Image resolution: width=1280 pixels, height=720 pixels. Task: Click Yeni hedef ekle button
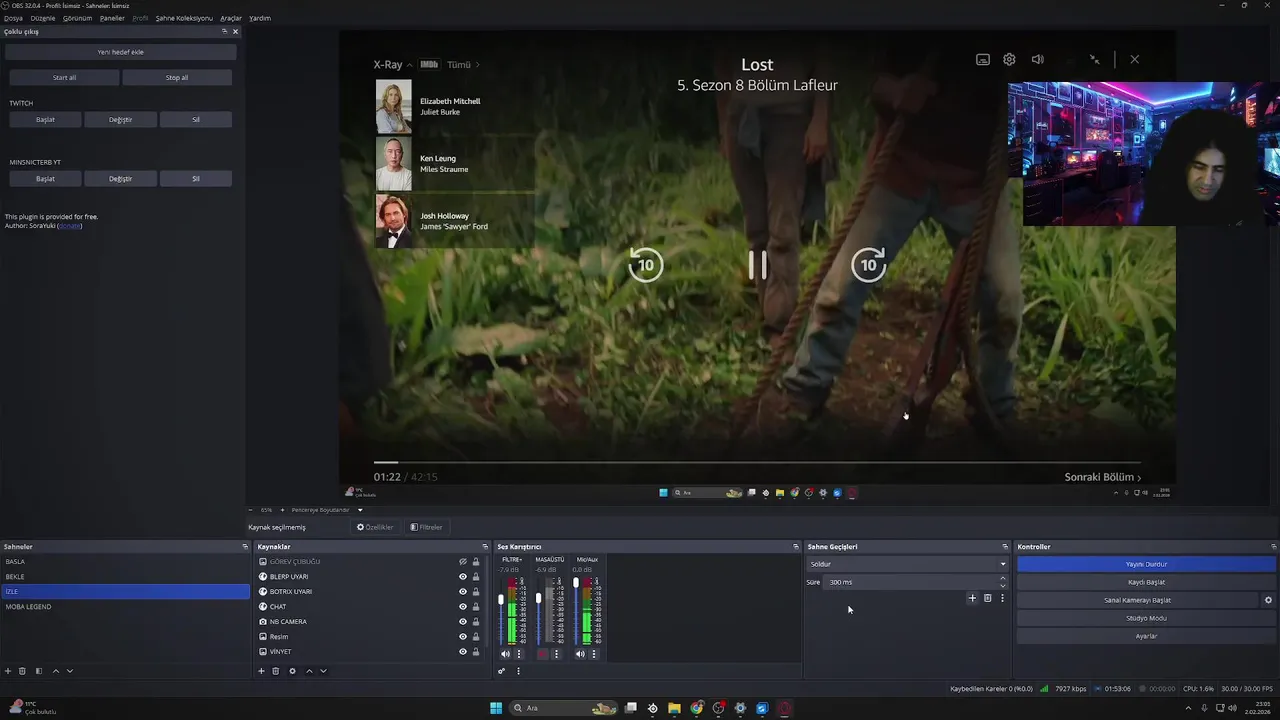pyautogui.click(x=120, y=52)
